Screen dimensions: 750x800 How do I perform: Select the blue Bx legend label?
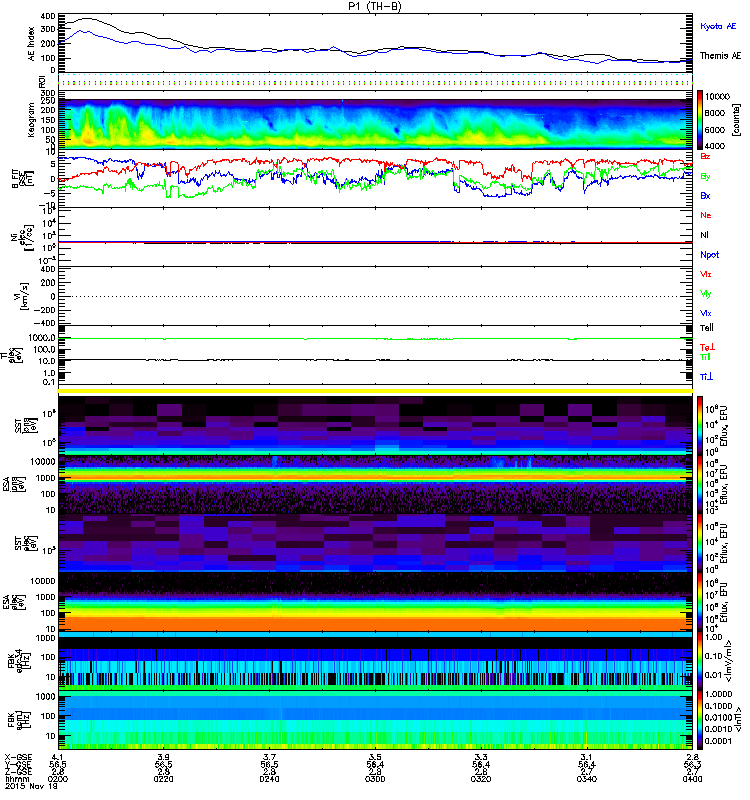point(705,195)
